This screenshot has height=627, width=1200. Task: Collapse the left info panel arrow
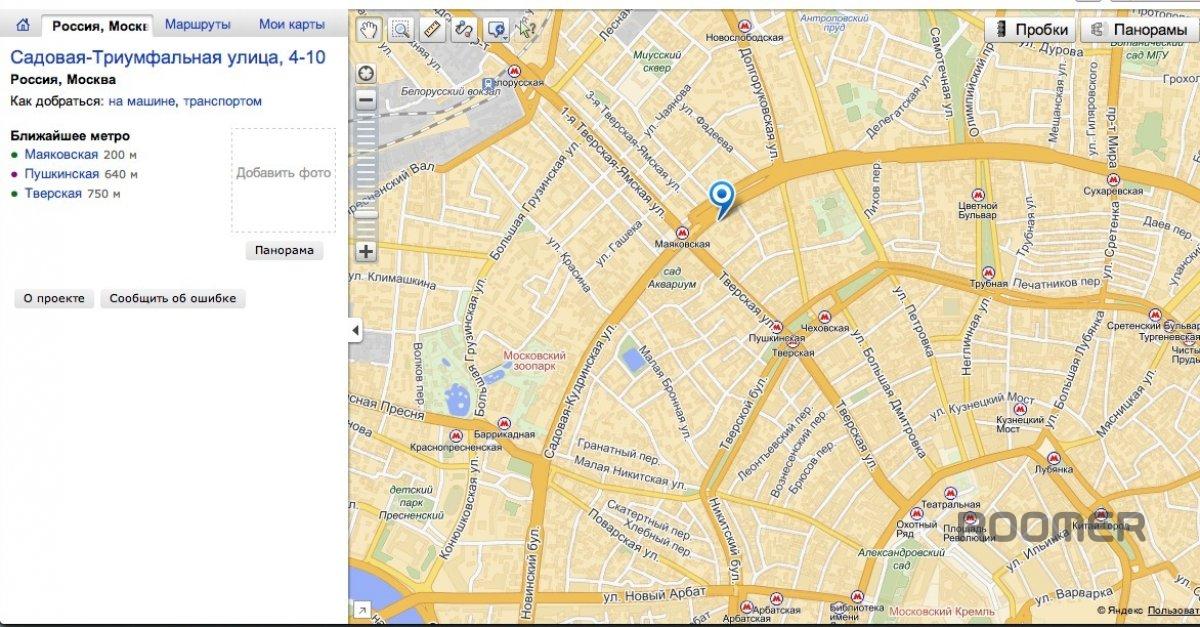(x=355, y=330)
